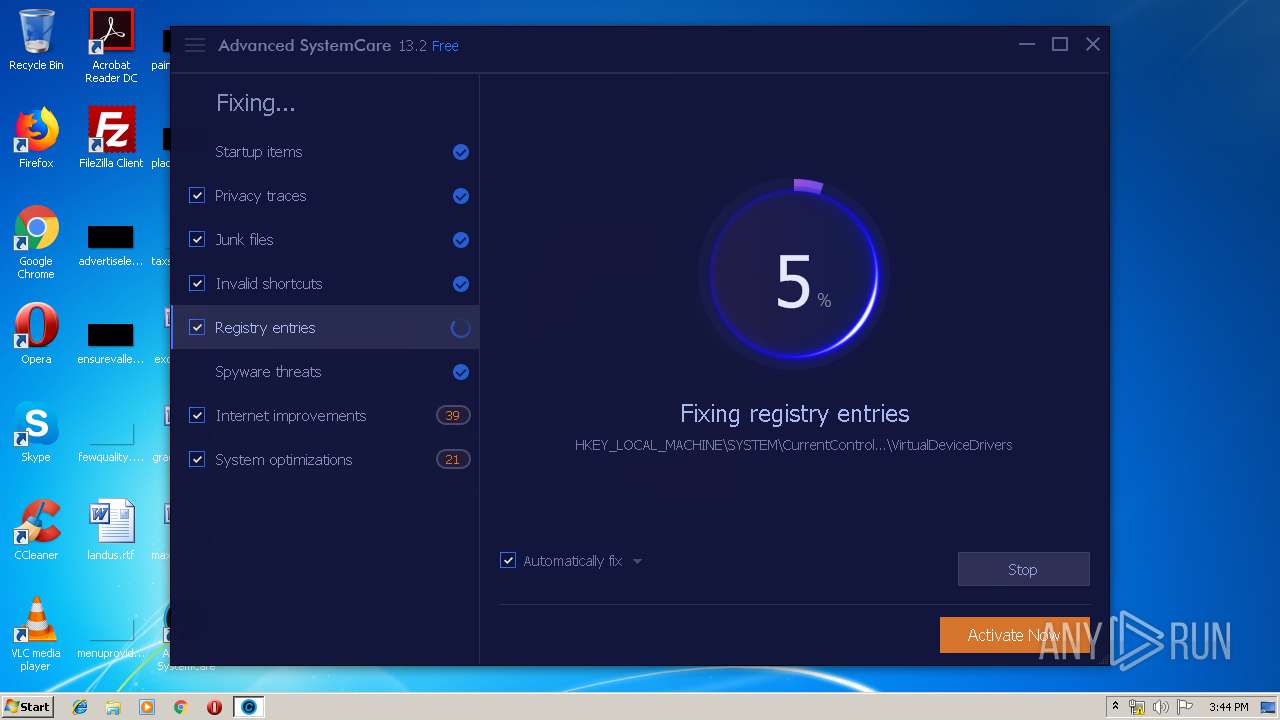Open VLC media player desktop shortcut
This screenshot has height=720, width=1280.
tap(36, 633)
